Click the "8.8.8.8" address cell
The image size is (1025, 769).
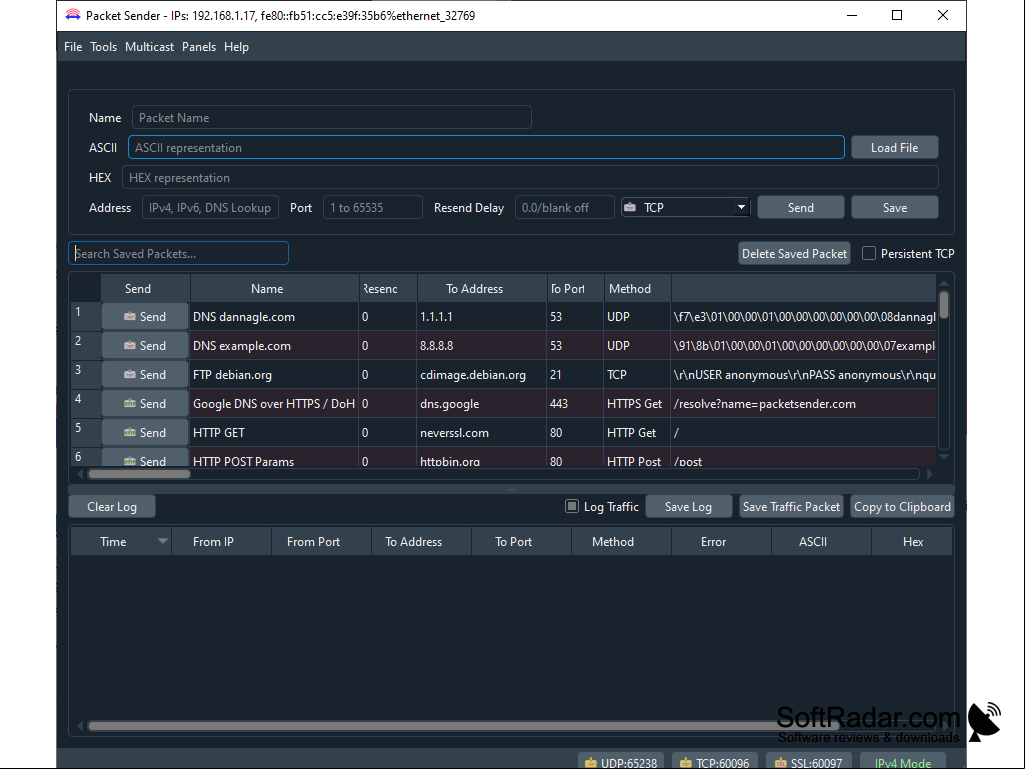pos(482,345)
